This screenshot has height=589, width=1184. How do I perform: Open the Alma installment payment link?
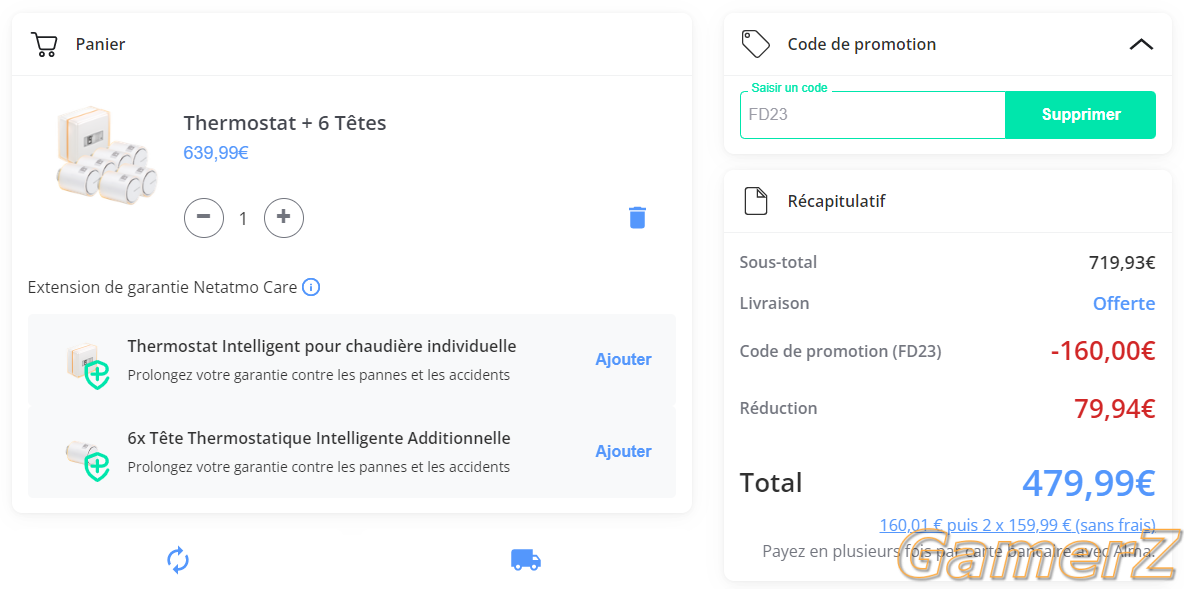1017,525
